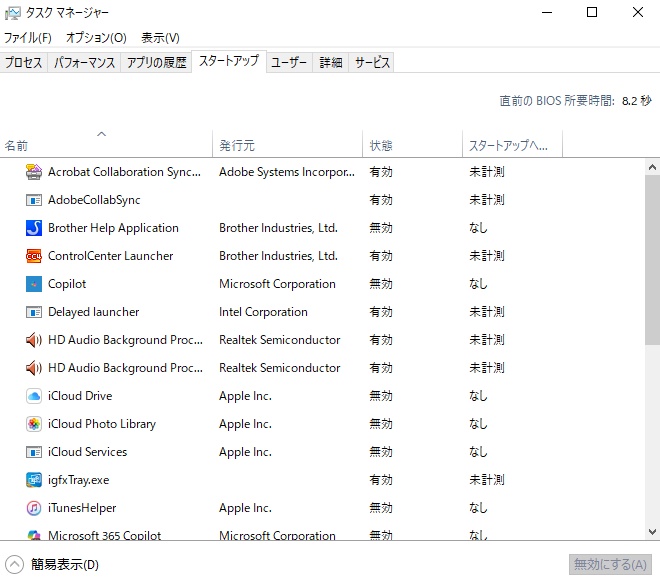Image resolution: width=660 pixels, height=587 pixels.
Task: Select the AdobeCollabSync name text
Action: (94, 200)
